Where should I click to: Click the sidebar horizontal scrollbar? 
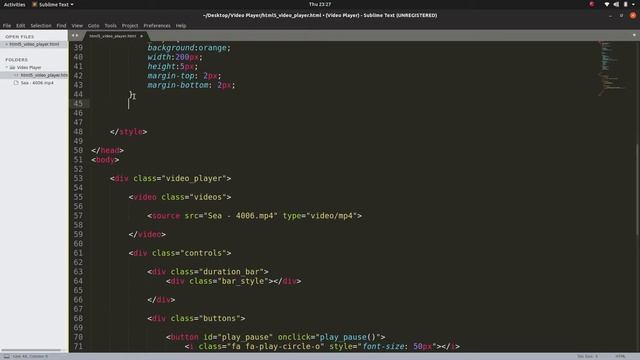coord(31,350)
